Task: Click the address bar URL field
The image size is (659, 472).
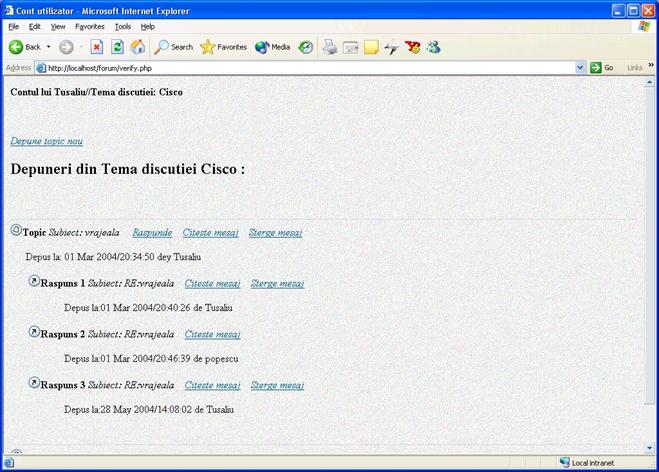Action: point(300,68)
